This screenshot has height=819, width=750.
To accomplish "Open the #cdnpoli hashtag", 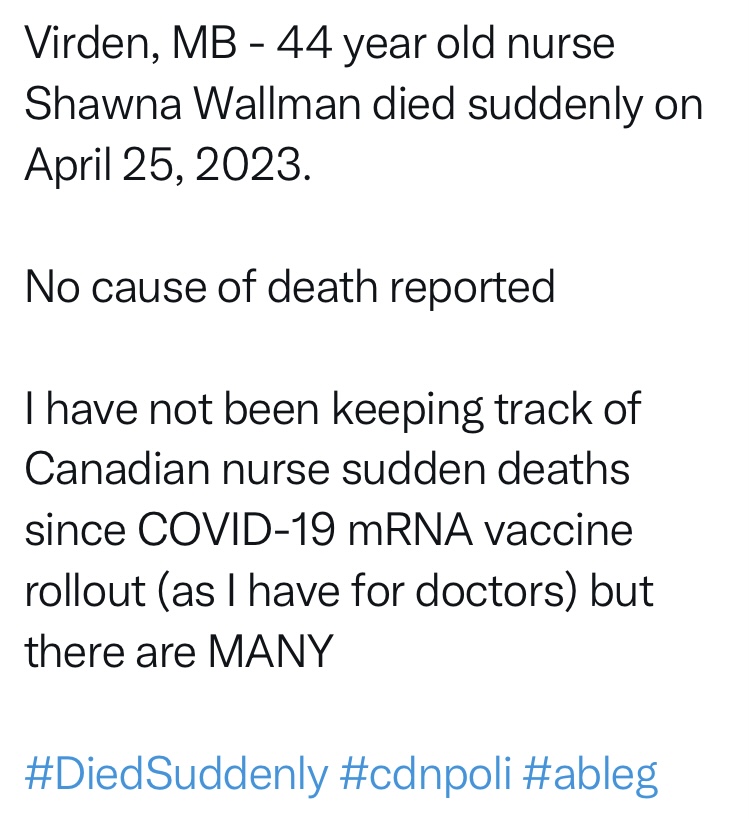I will (x=427, y=774).
